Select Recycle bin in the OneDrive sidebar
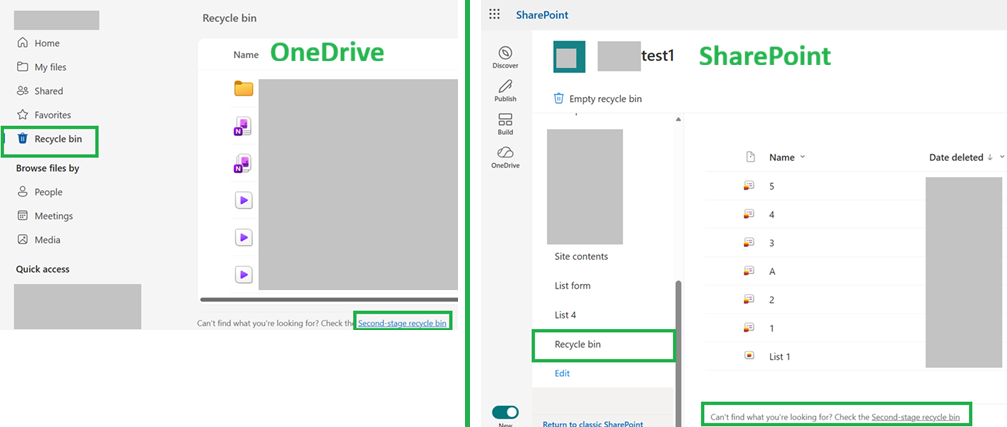The width and height of the screenshot is (1007, 427). (x=49, y=139)
